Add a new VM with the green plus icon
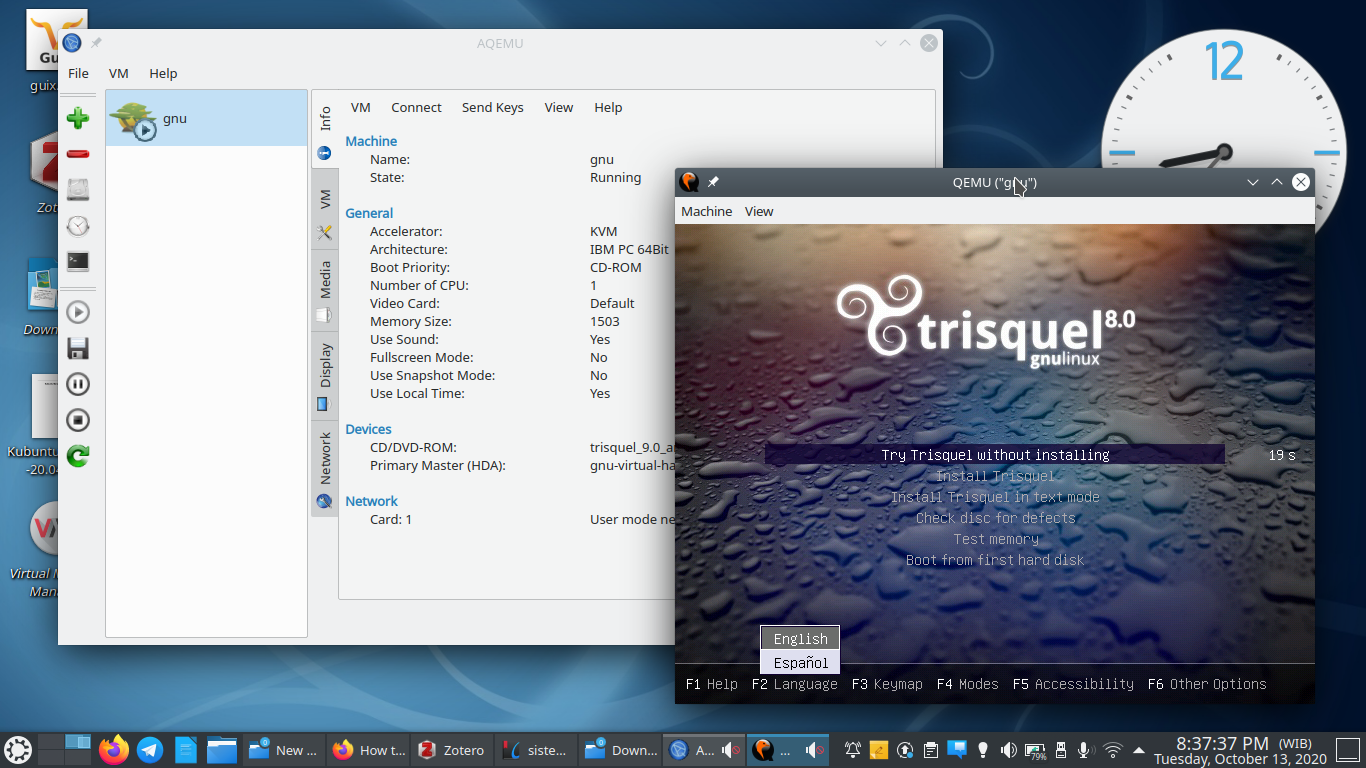This screenshot has height=768, width=1366. coord(78,118)
